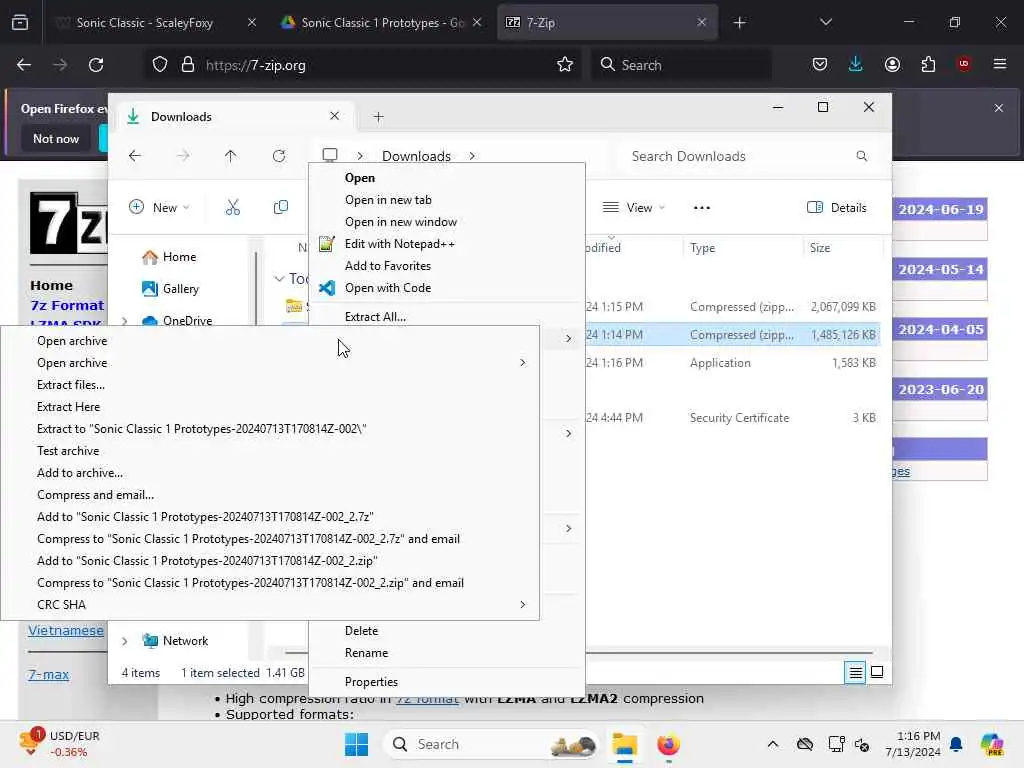Sort by the Size column header
This screenshot has width=1024, height=768.
tap(820, 248)
